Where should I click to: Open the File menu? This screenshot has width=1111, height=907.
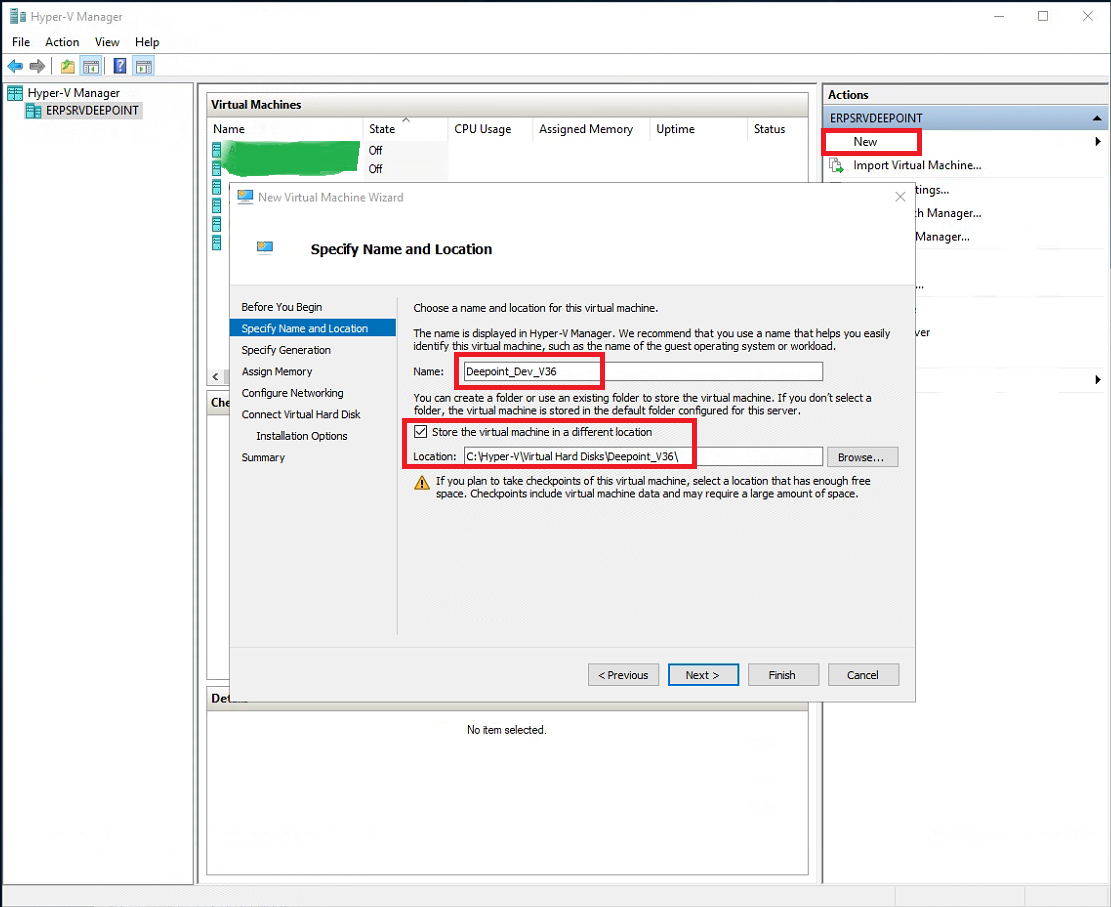coord(21,42)
